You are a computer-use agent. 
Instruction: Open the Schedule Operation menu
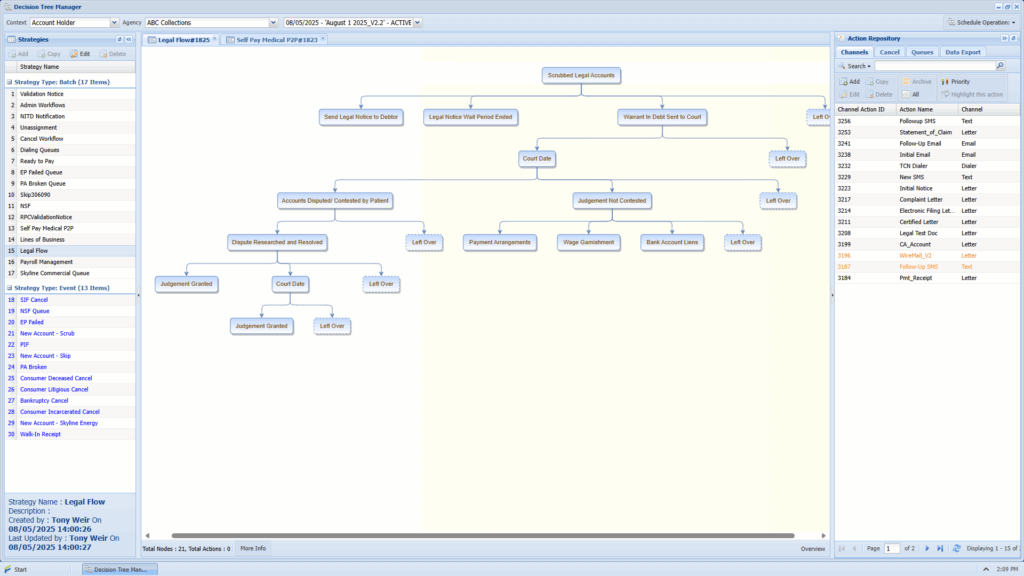[x=980, y=22]
